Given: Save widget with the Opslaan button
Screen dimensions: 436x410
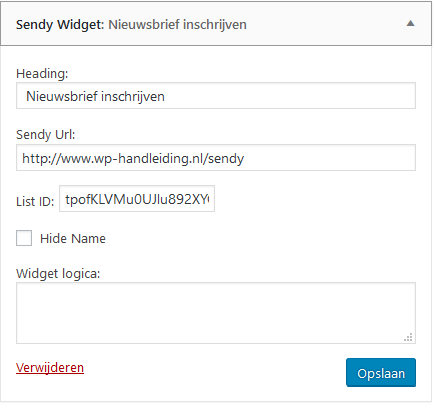Looking at the screenshot, I should point(381,373).
